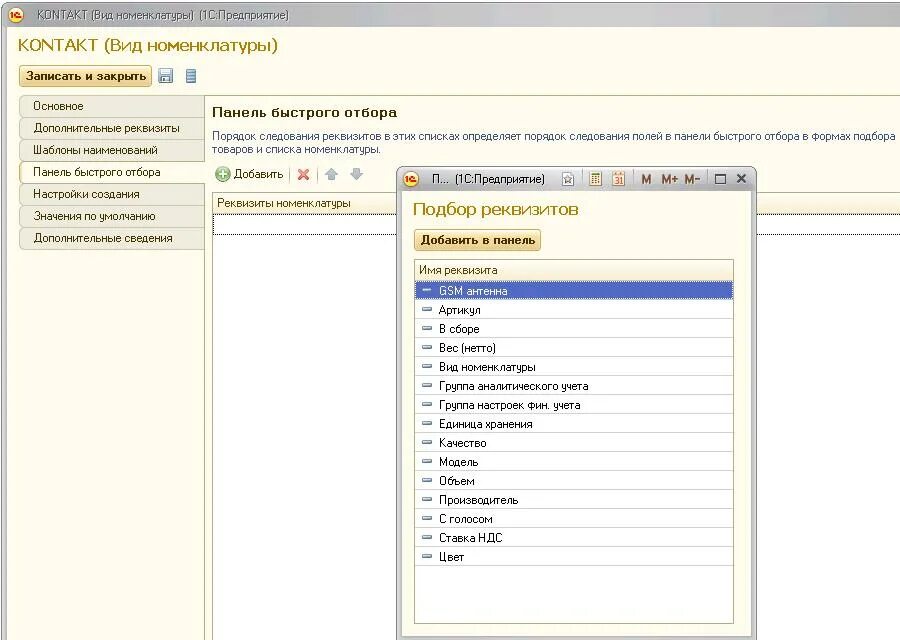
Task: Move item down with arrow icon
Action: pyautogui.click(x=356, y=174)
